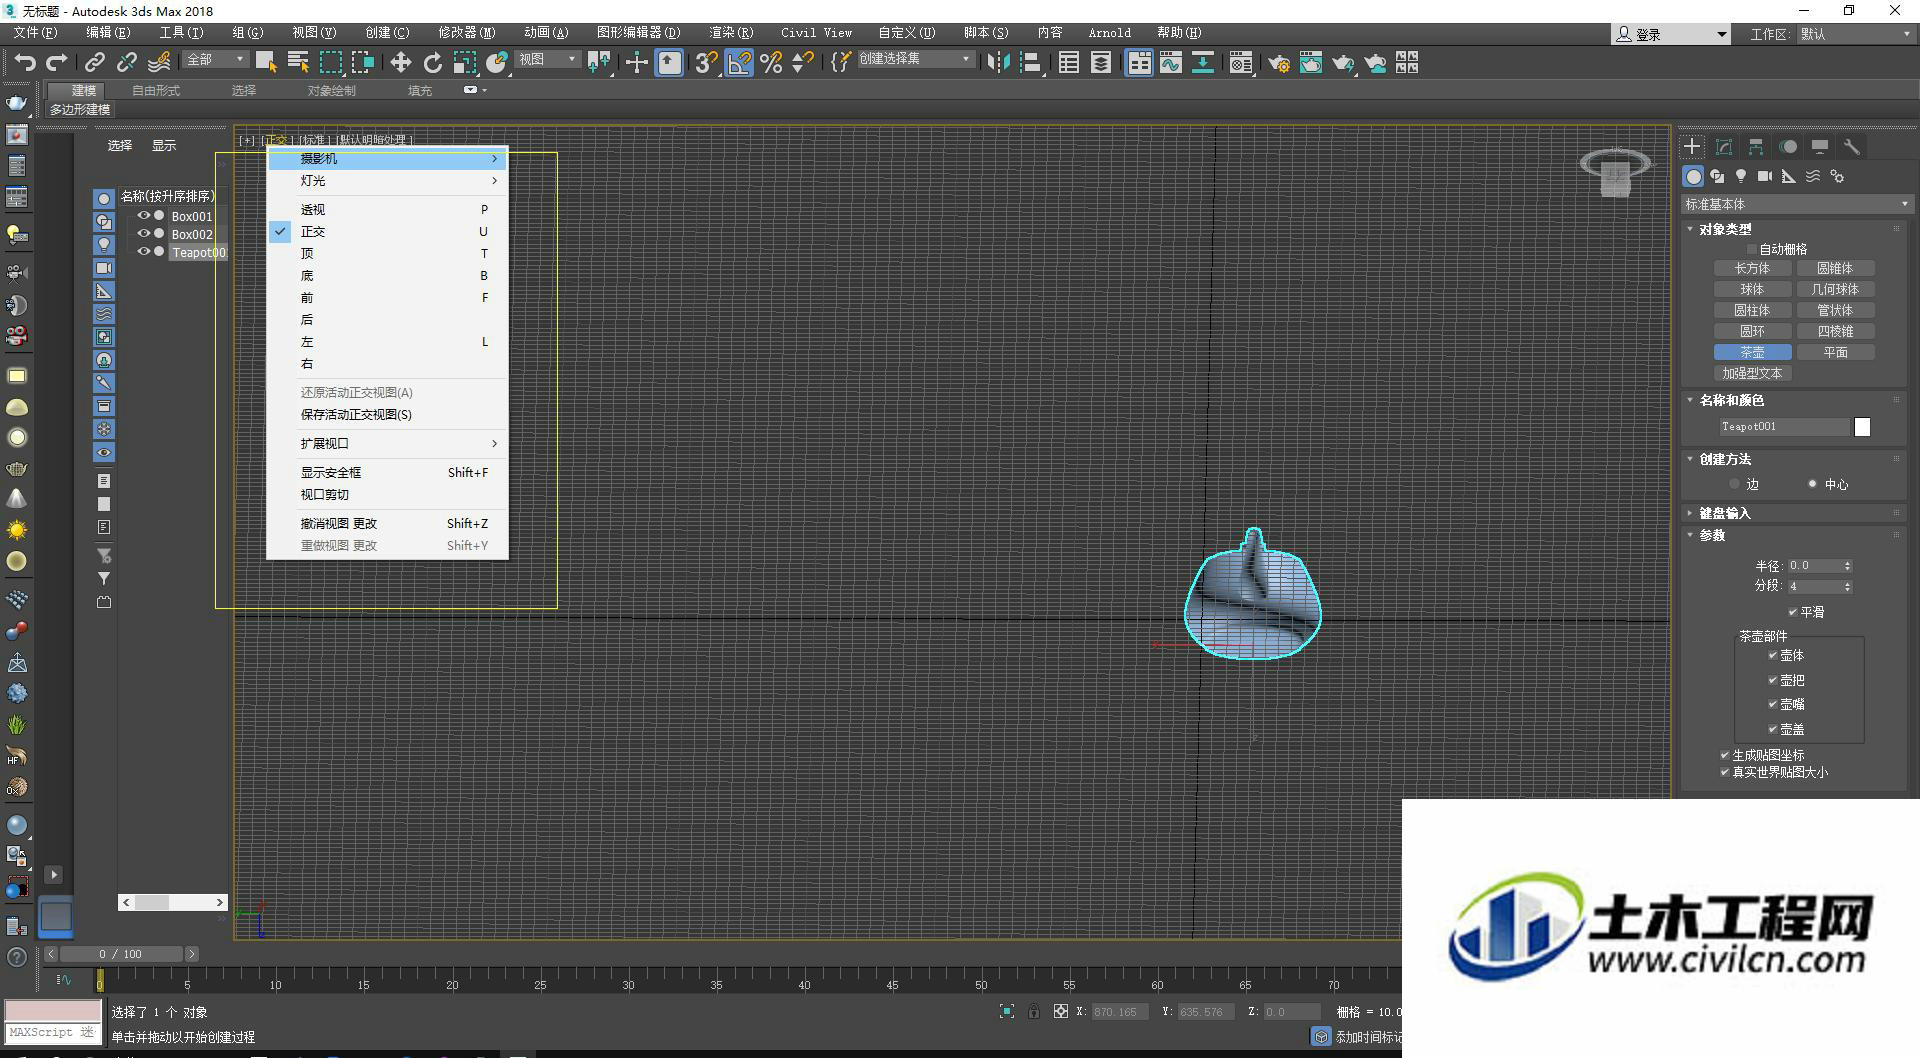Open the MAXScript help question icon
Screen dimensions: 1920x1058
[x=16, y=957]
